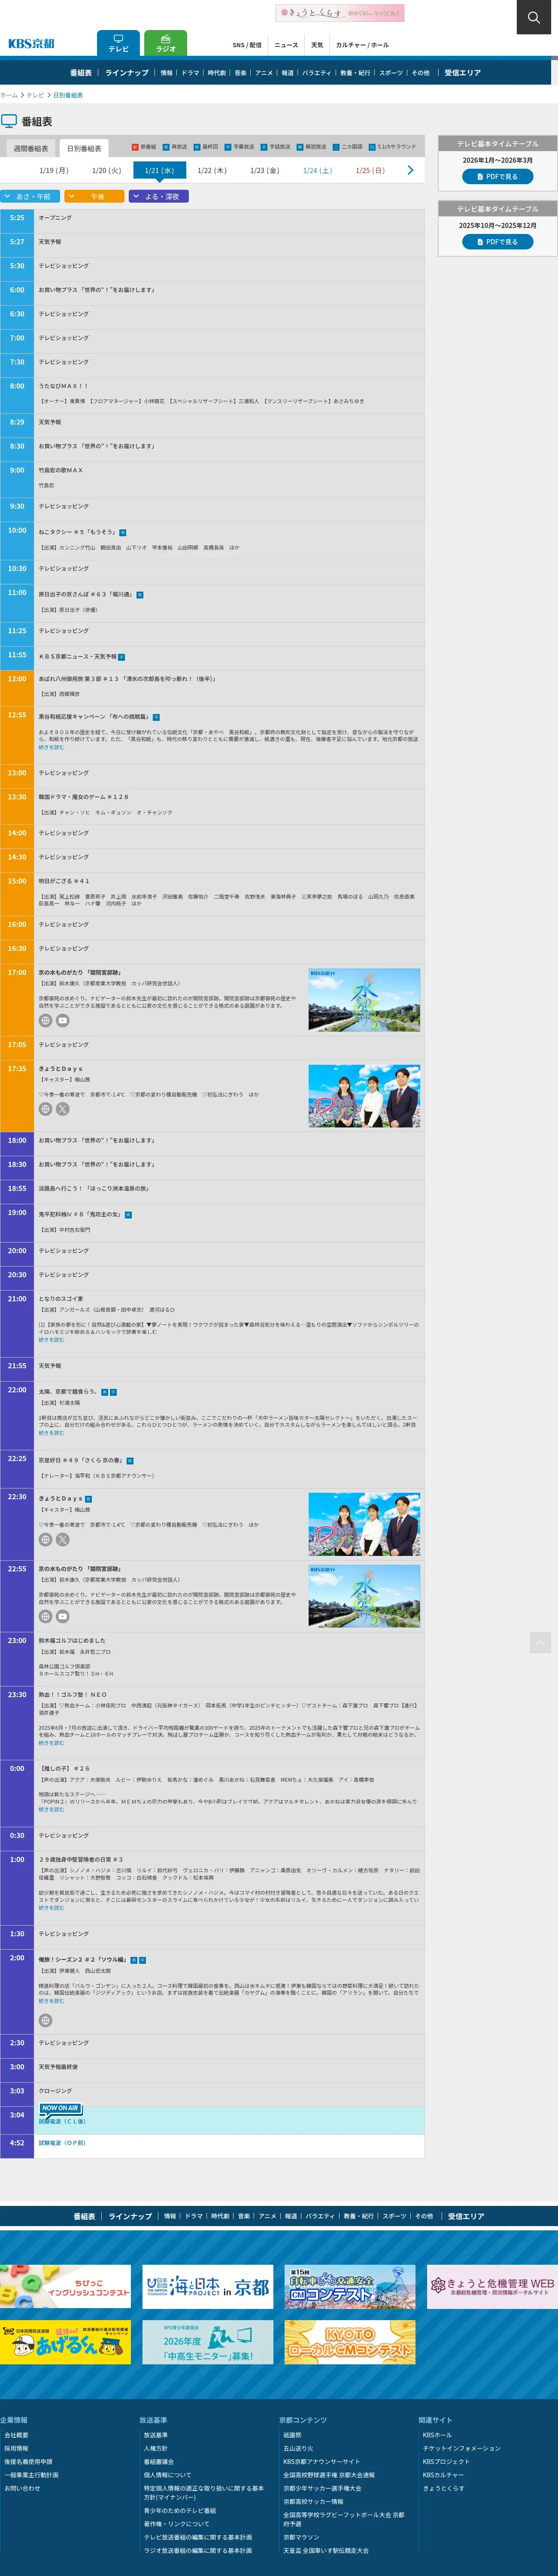Expand 続きを読む for 21:00 となりのスゴイ家
This screenshot has width=558, height=2576.
[51, 1339]
